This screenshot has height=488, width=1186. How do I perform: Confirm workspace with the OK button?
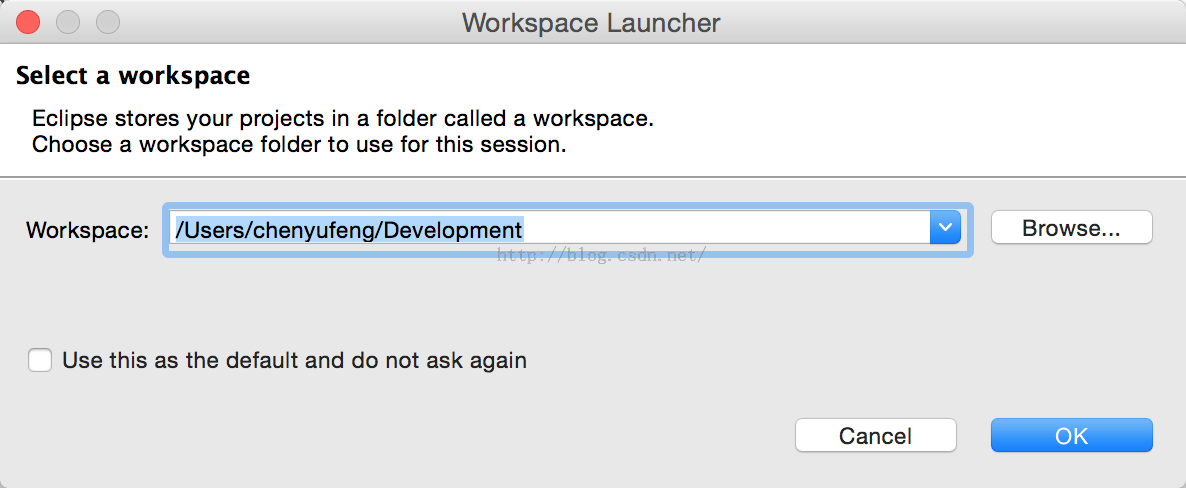coord(1071,436)
